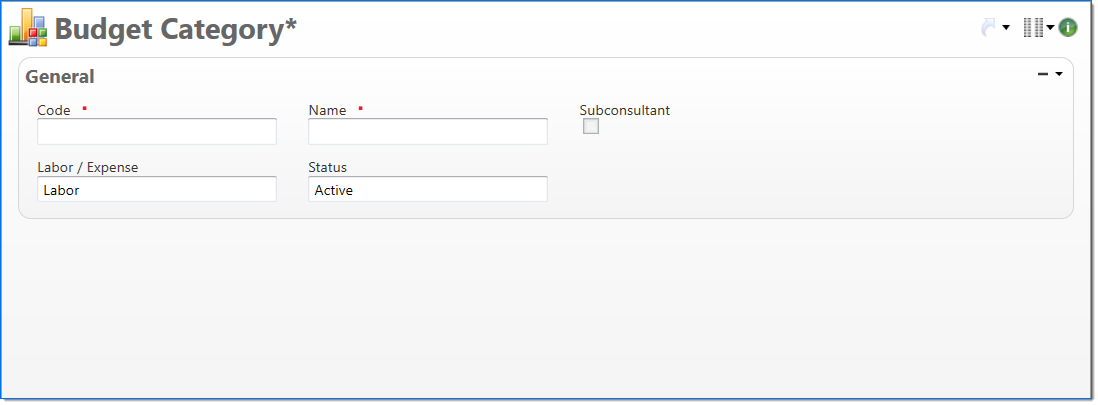Open the General section options arrow
Screen dimensions: 1098x405
point(1059,74)
